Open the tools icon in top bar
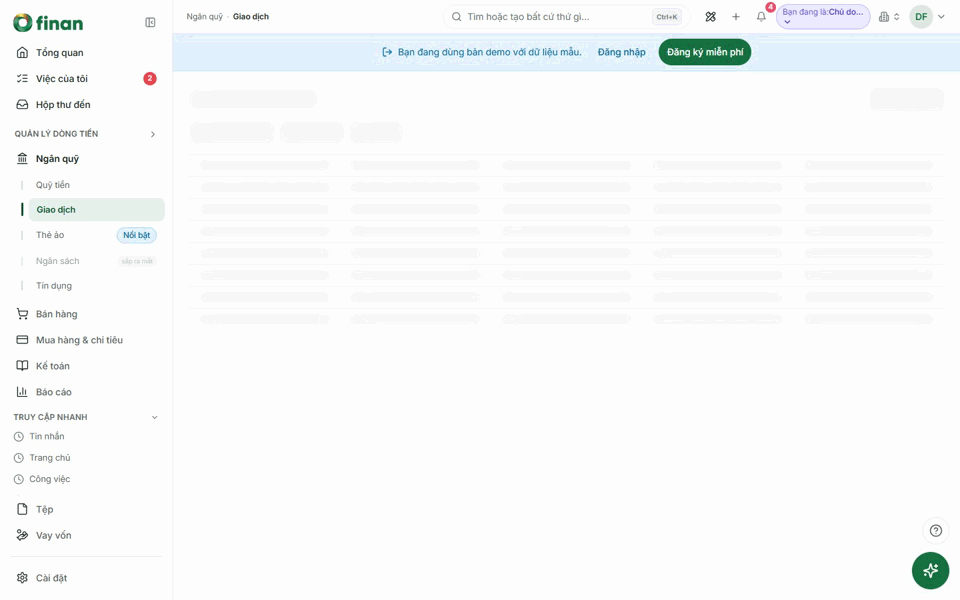The width and height of the screenshot is (960, 600). (x=710, y=17)
